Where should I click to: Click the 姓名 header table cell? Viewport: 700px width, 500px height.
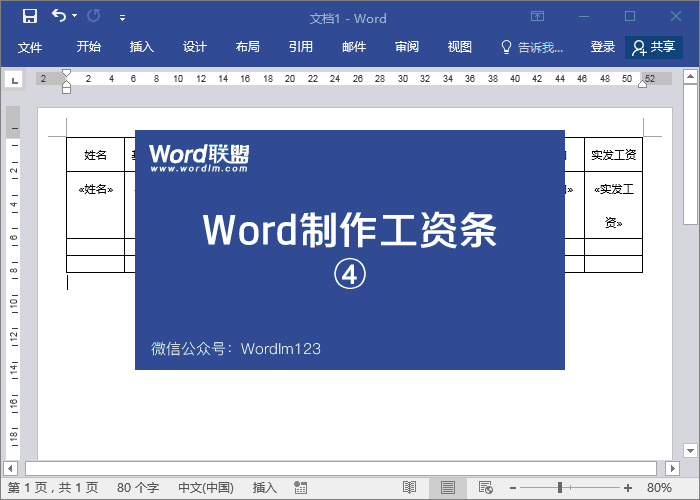coord(96,155)
